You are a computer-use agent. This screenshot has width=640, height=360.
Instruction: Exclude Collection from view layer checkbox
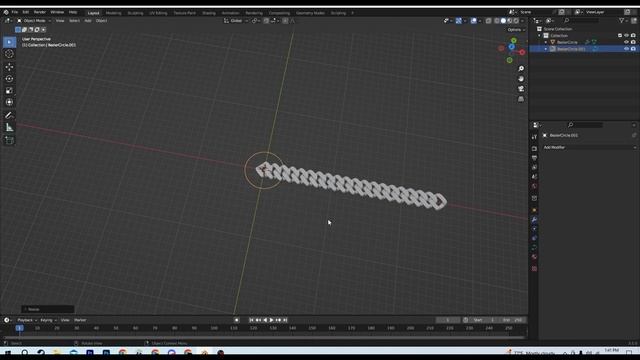620,36
